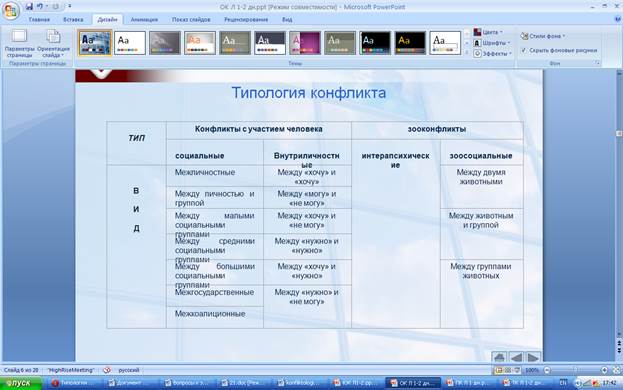
Task: Select the black theme thumbnail with yellow Aa
Action: [x=410, y=42]
